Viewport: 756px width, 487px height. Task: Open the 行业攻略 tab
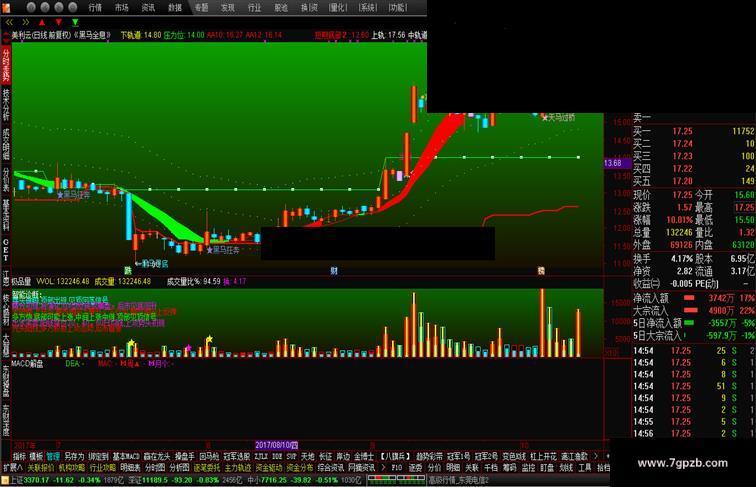pyautogui.click(x=102, y=468)
